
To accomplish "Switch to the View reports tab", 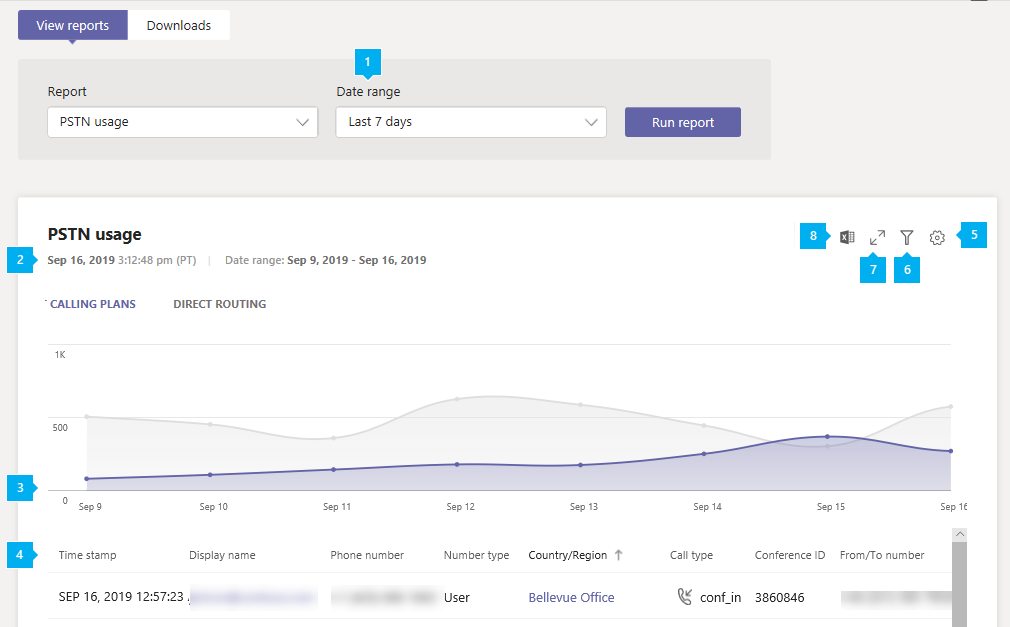I will click(x=73, y=25).
